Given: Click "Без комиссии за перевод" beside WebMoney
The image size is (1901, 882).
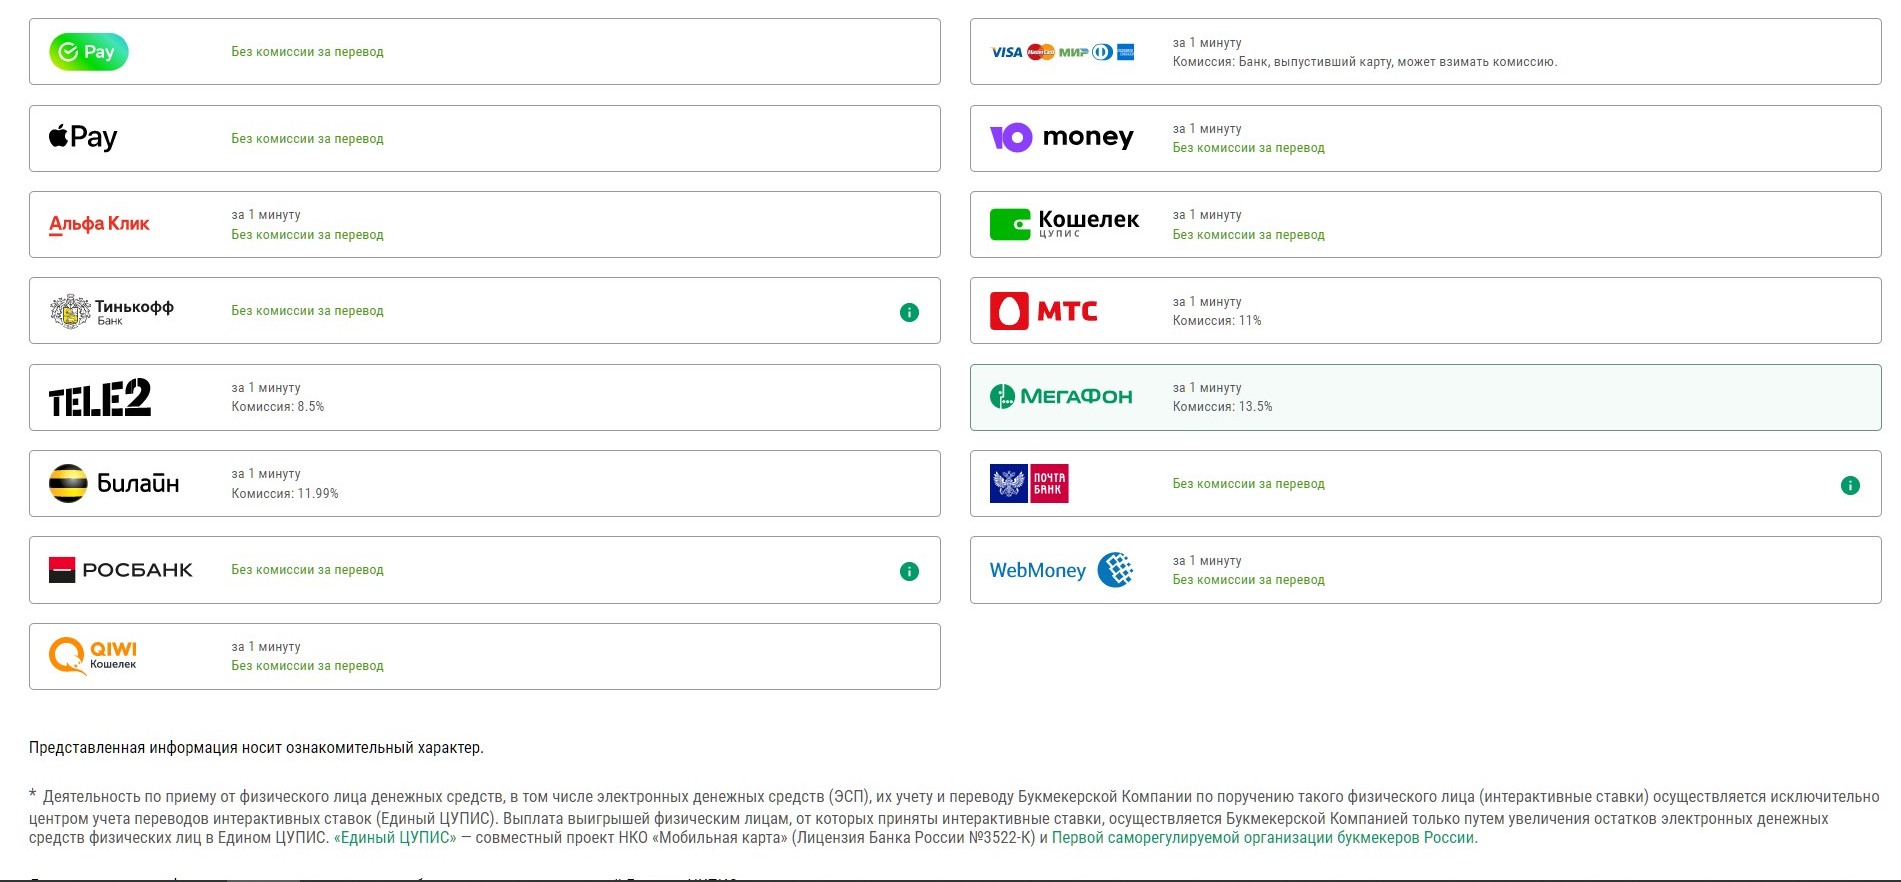Looking at the screenshot, I should click(1249, 580).
